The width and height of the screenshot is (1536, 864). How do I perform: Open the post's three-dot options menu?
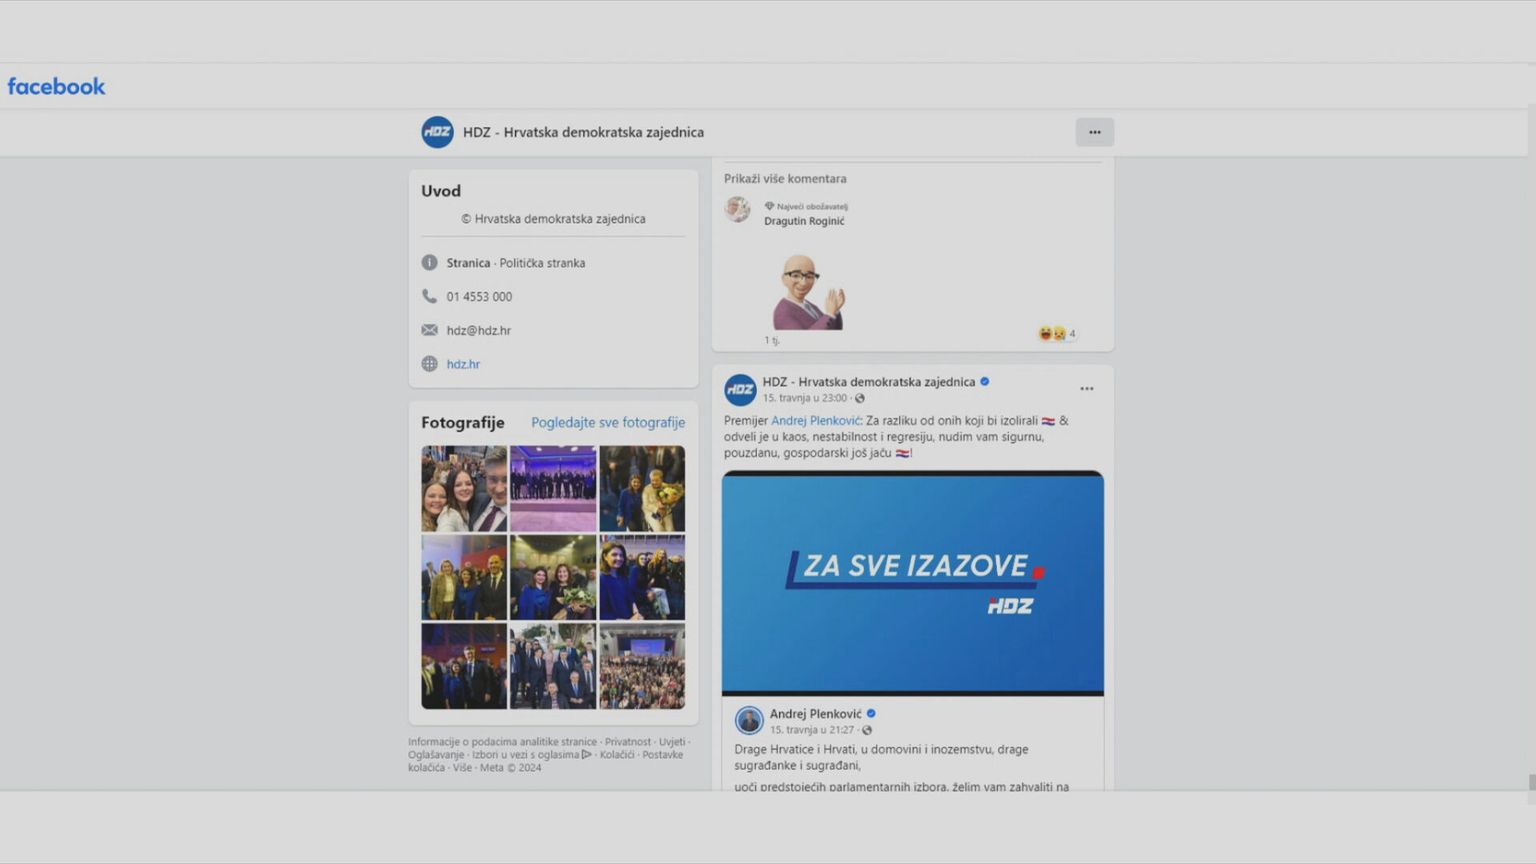point(1086,389)
